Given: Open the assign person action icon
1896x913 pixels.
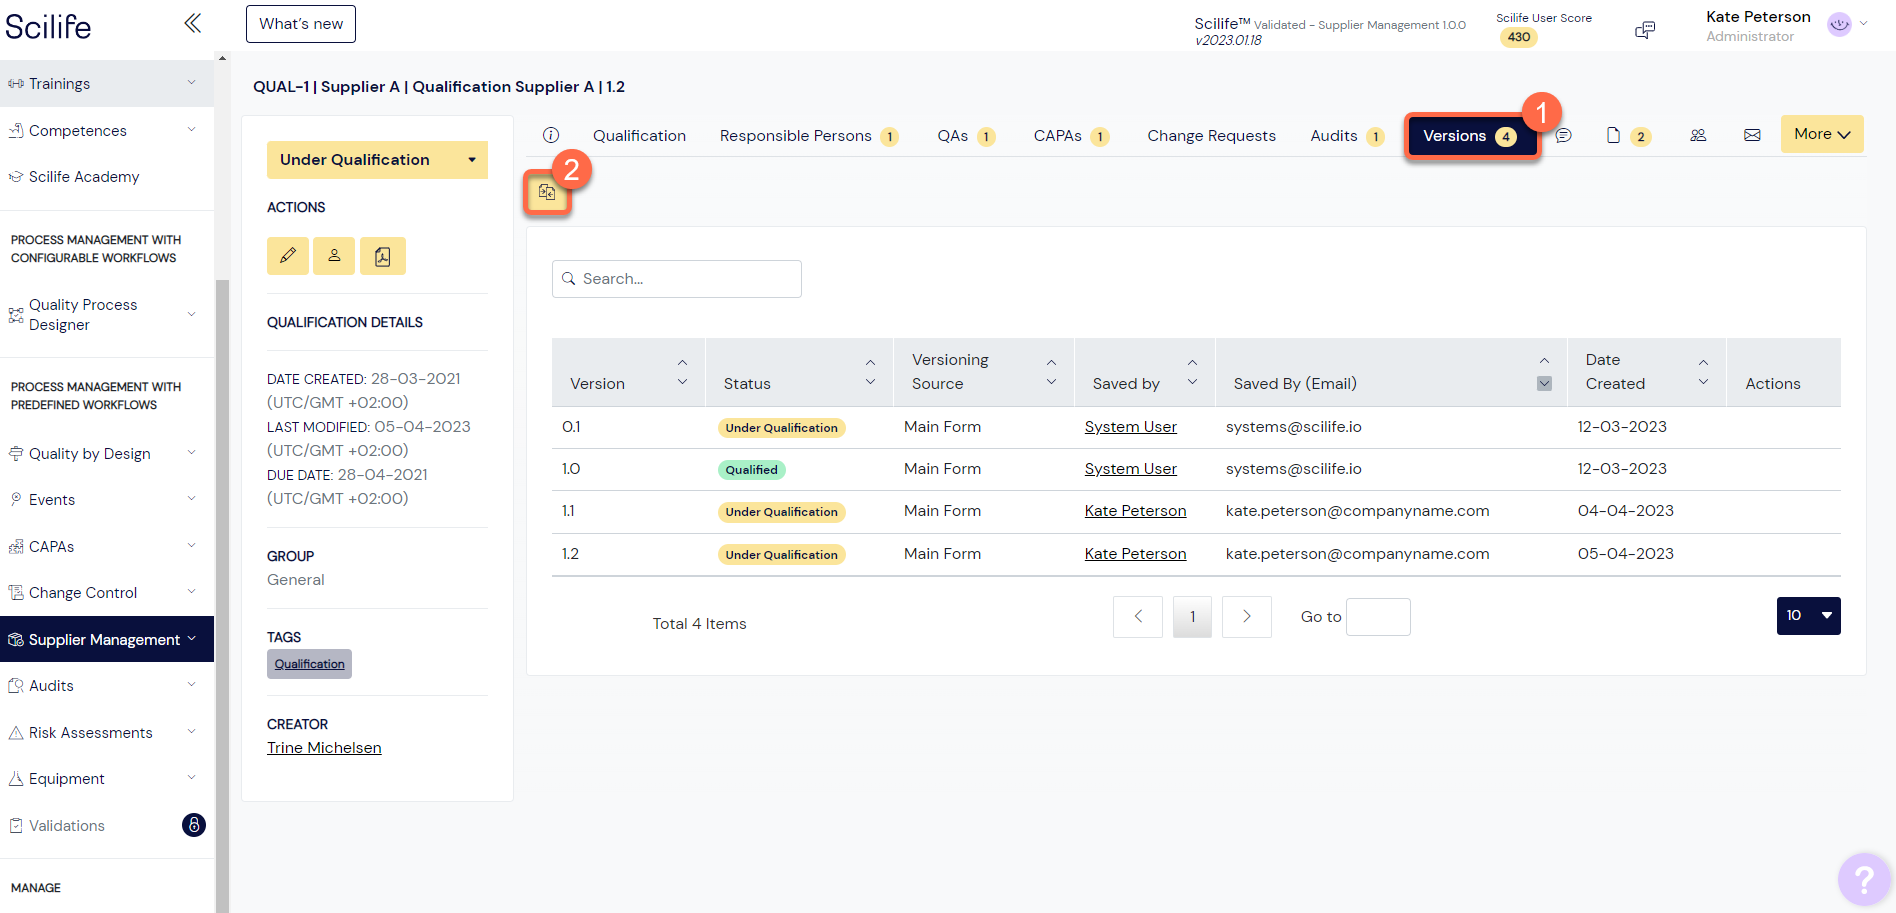Looking at the screenshot, I should pyautogui.click(x=334, y=256).
